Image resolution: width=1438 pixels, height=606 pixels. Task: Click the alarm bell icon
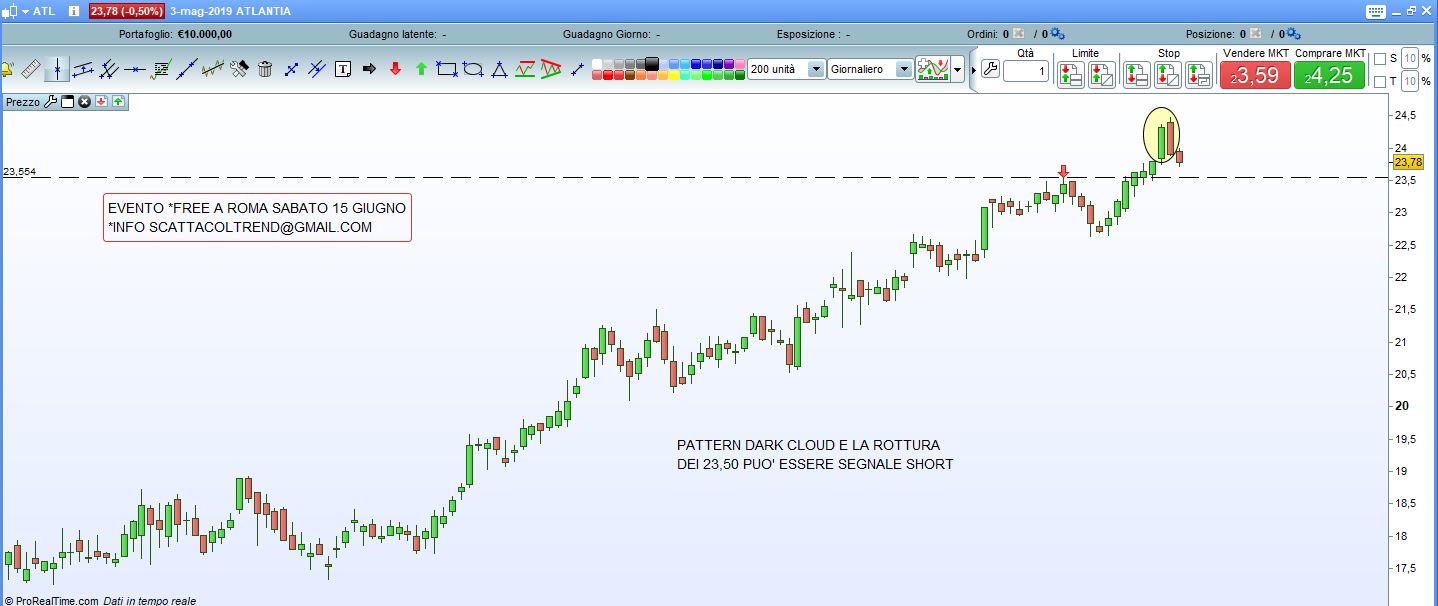[7, 69]
